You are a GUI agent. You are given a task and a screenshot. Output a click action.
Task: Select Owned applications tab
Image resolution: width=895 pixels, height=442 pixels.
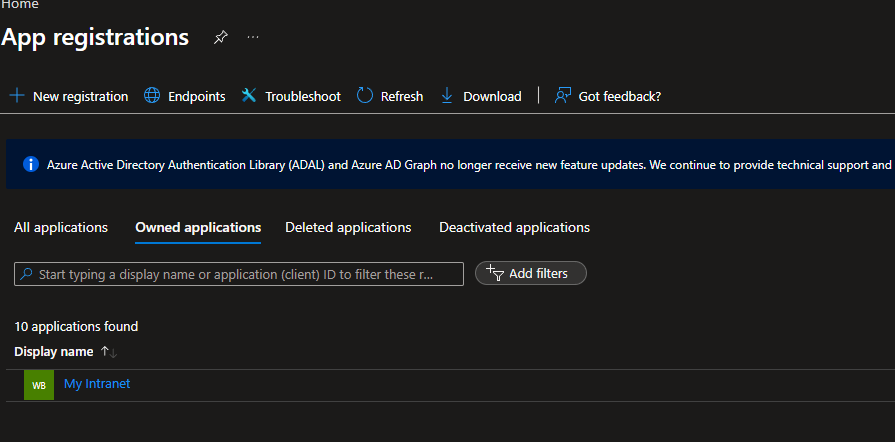click(x=198, y=227)
